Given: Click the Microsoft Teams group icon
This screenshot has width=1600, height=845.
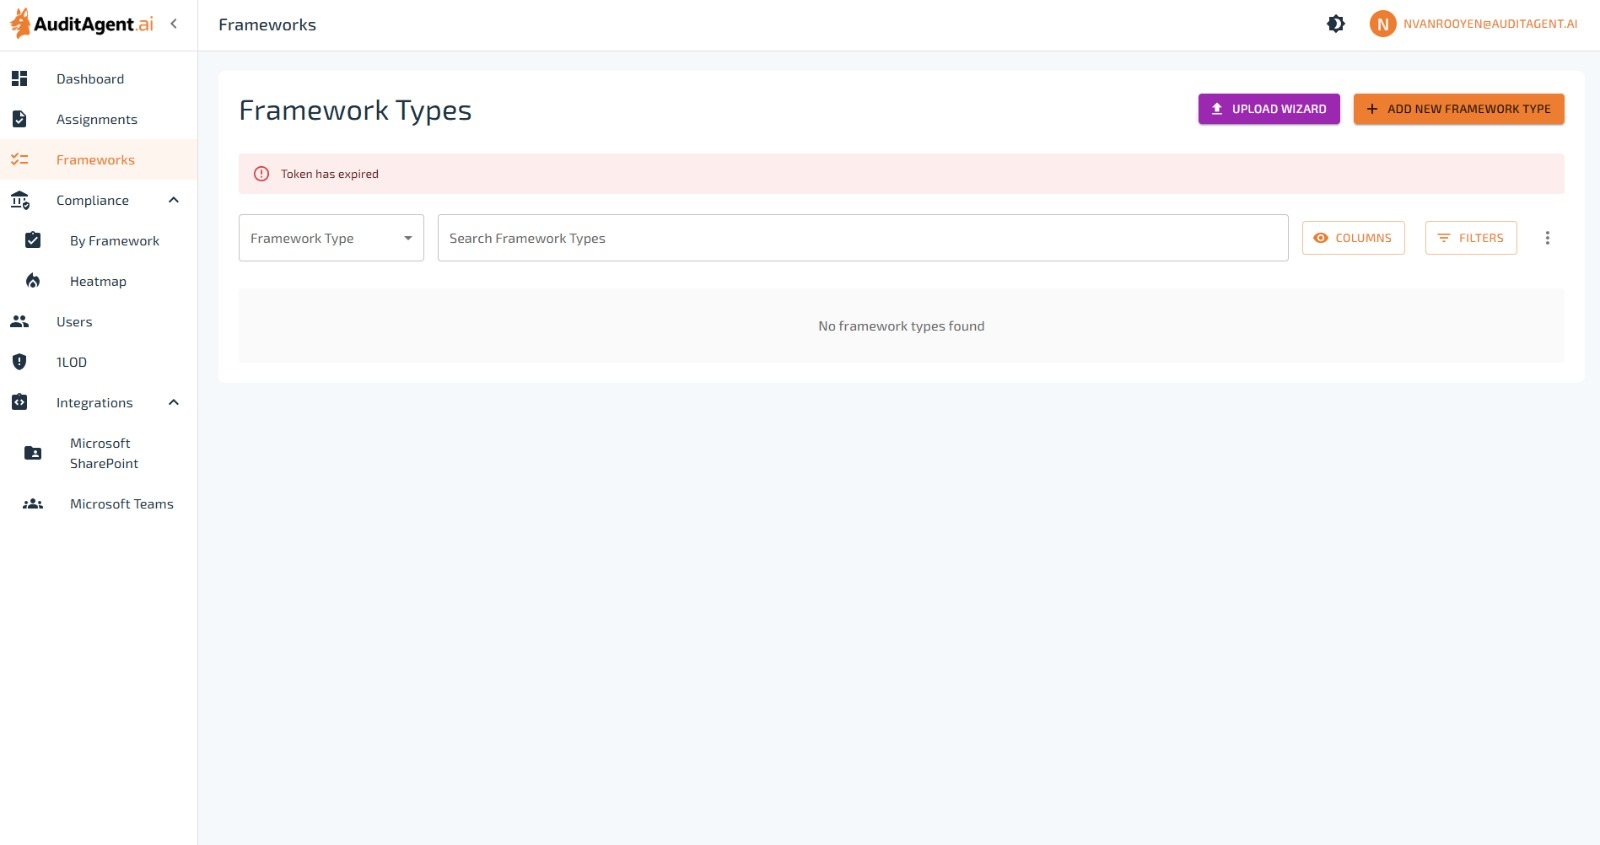Looking at the screenshot, I should (33, 504).
